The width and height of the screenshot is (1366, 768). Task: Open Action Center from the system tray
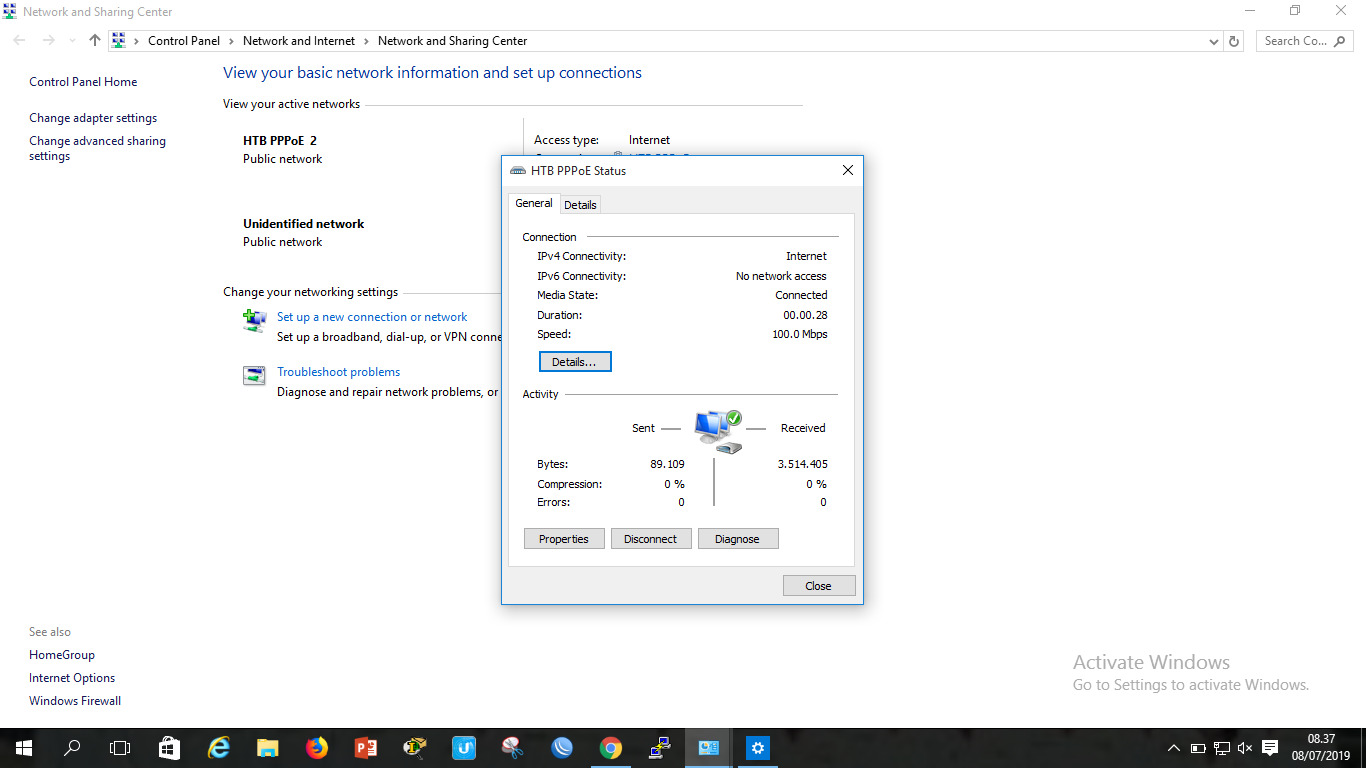(1269, 747)
